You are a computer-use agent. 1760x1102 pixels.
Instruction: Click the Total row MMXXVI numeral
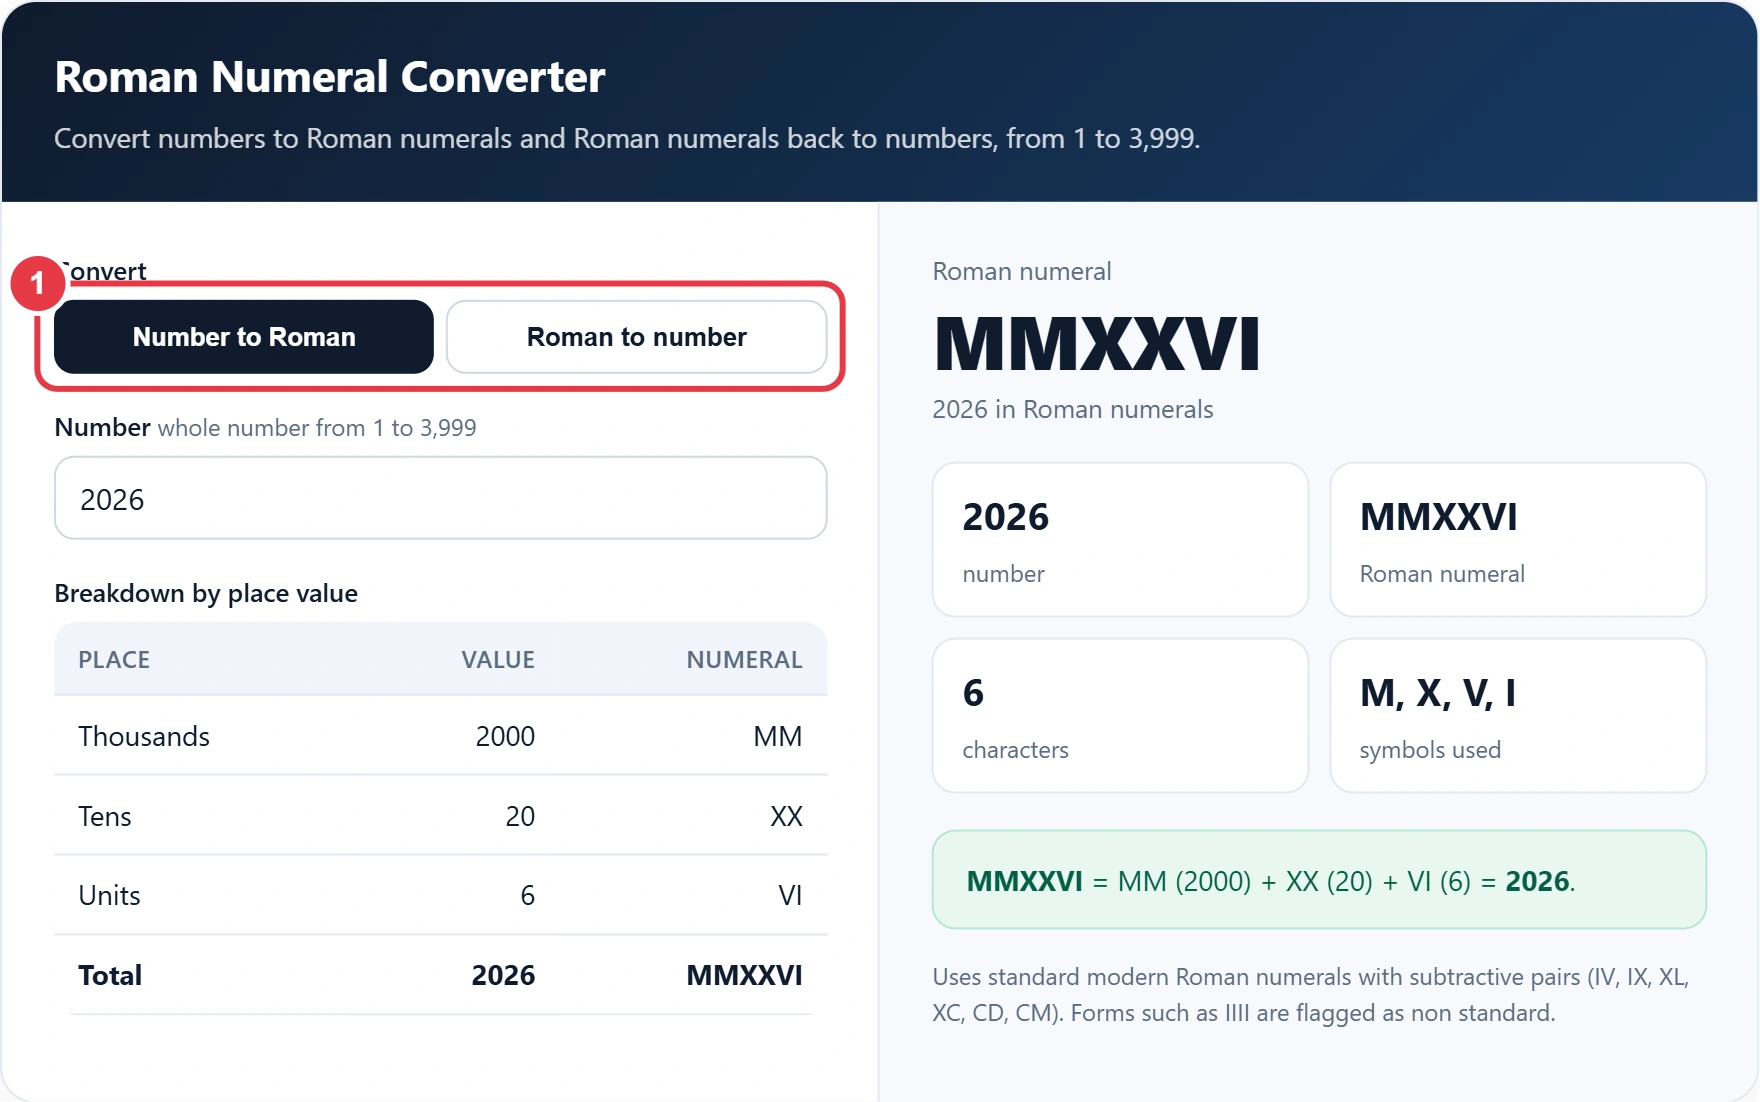click(744, 975)
